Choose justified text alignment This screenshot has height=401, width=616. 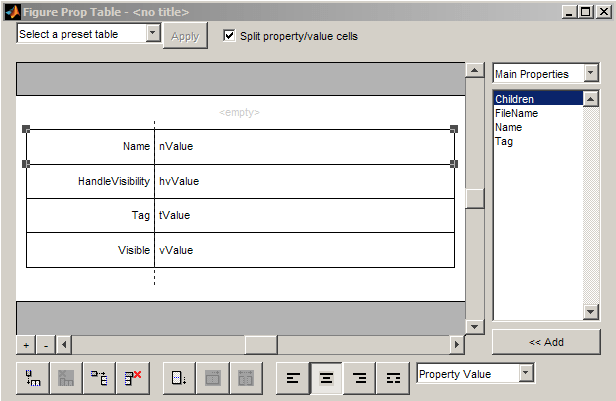click(393, 378)
